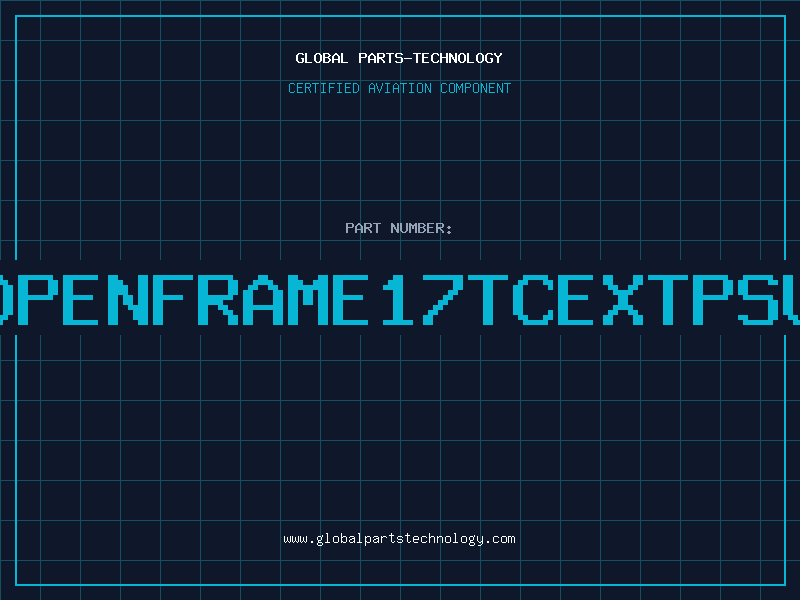Click the PEN letters at the part number start
Screen dimensions: 800x600
pos(82,299)
